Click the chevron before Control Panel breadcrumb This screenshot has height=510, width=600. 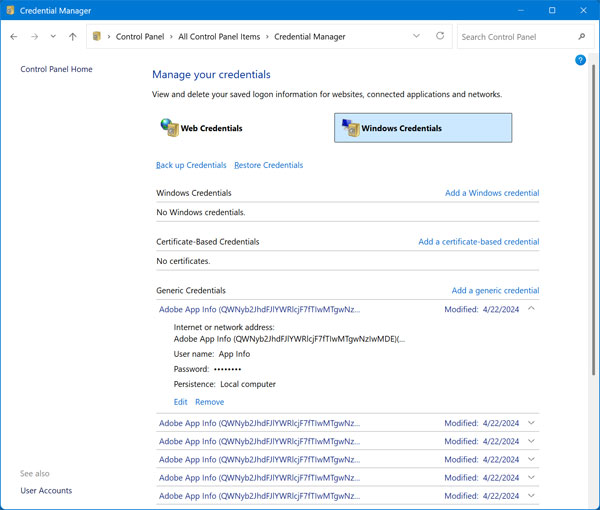[x=109, y=37]
